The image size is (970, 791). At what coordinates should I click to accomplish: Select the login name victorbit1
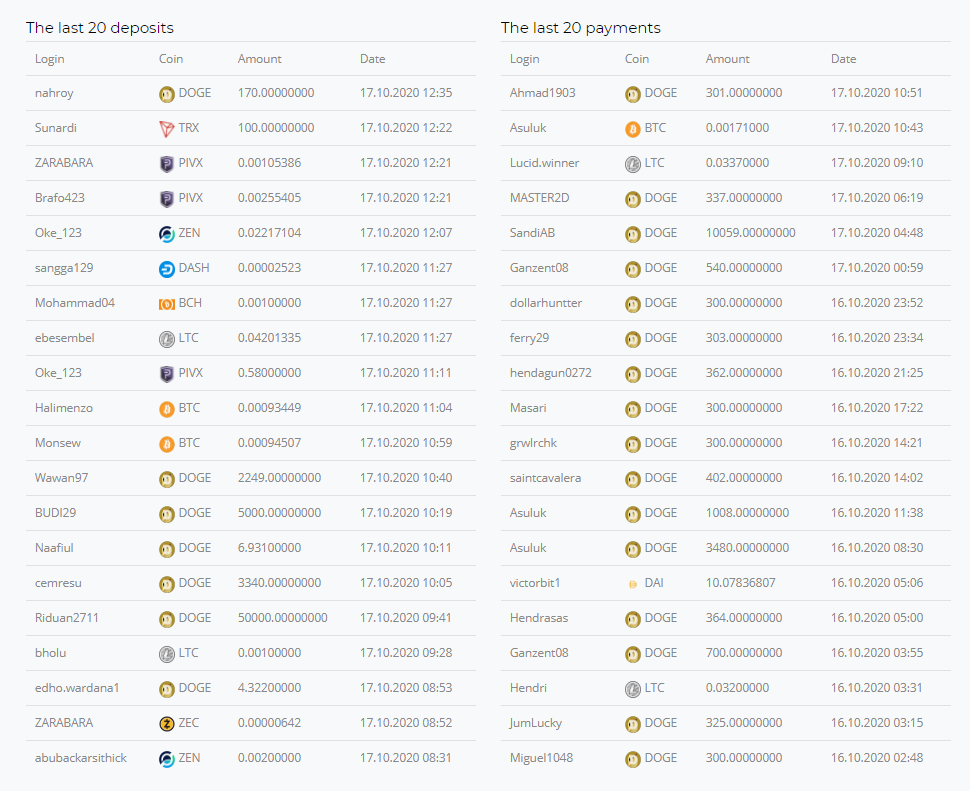(535, 583)
